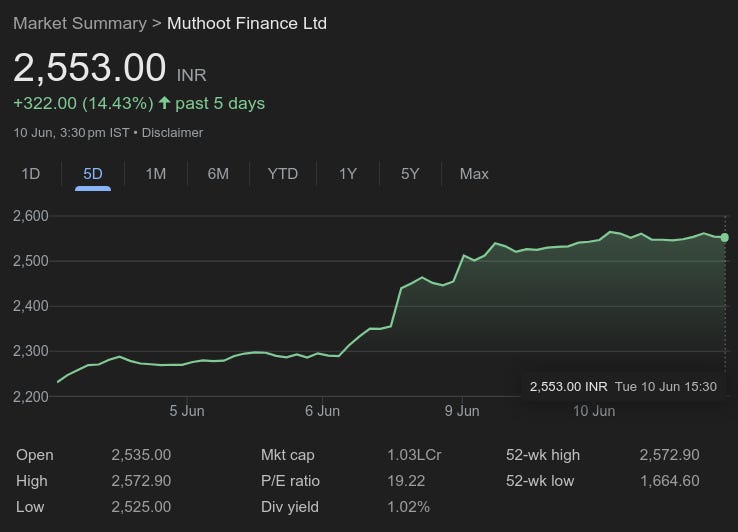Click the 2,300 y-axis label
The height and width of the screenshot is (532, 738).
click(31, 351)
